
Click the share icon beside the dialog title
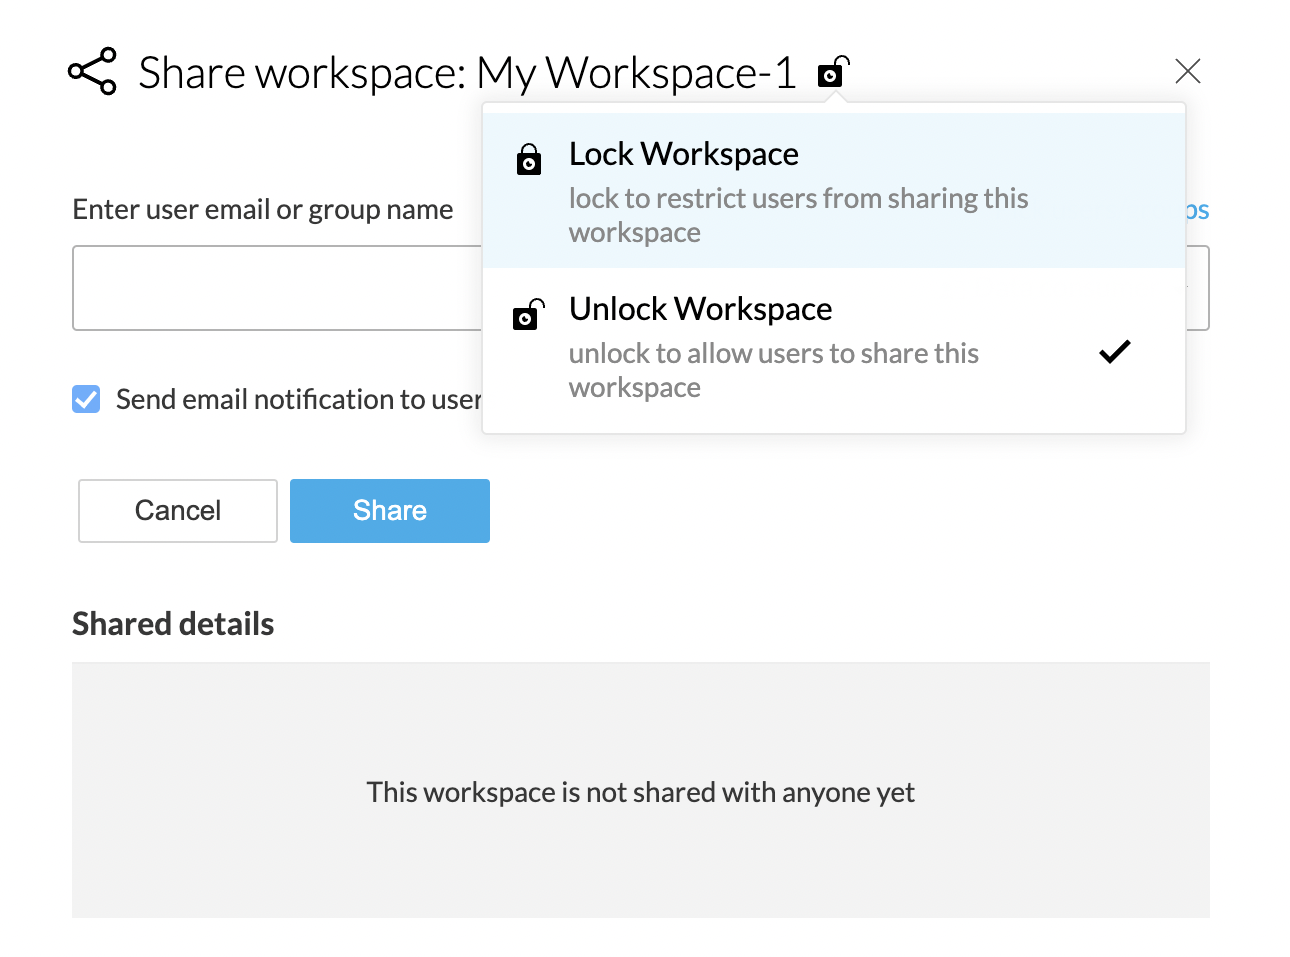pos(92,72)
